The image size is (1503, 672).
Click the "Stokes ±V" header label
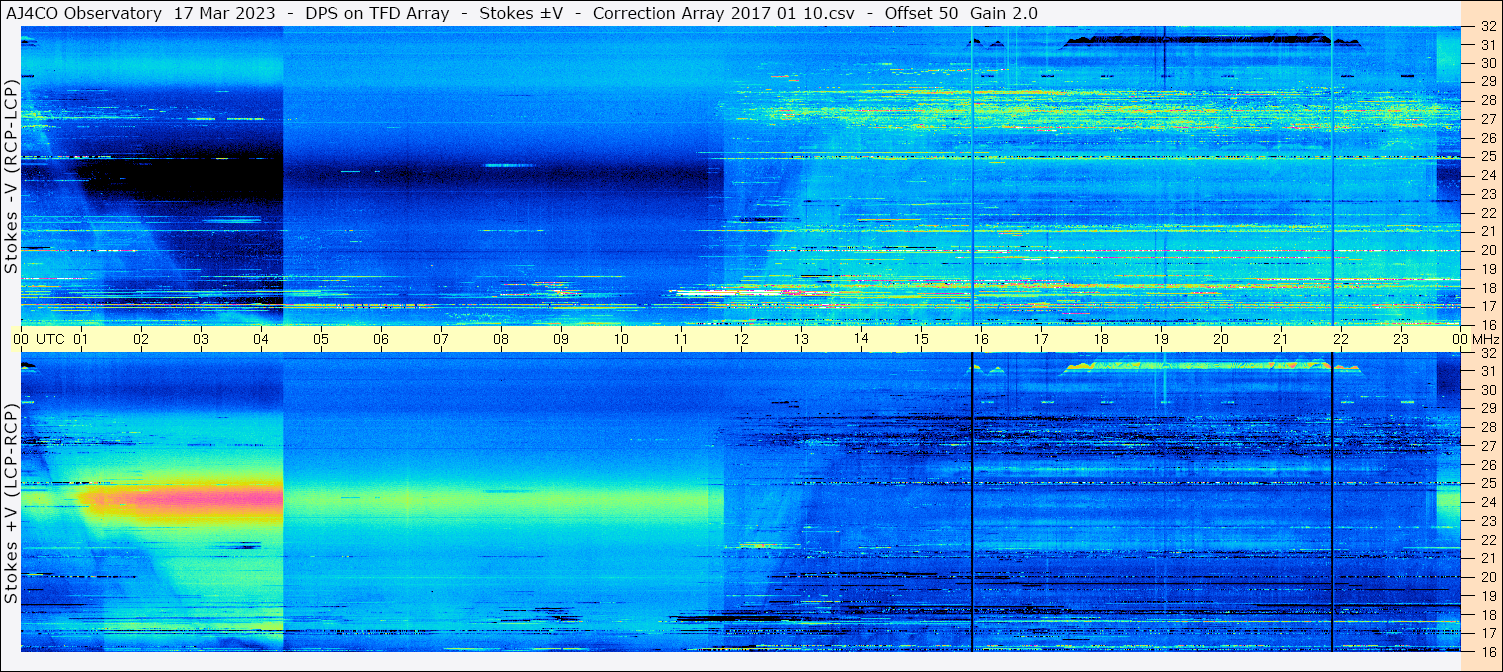[521, 13]
